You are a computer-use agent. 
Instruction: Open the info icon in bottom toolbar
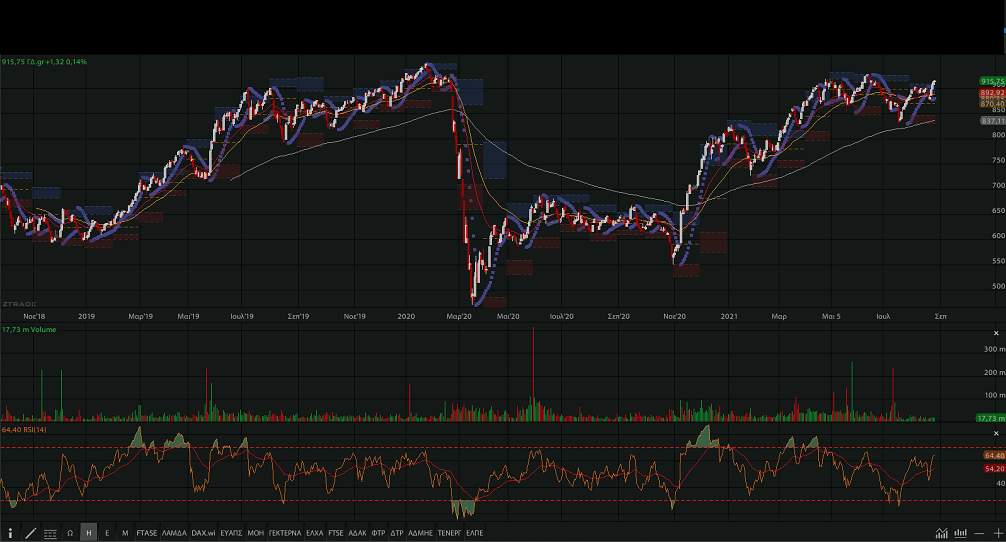click(11, 534)
